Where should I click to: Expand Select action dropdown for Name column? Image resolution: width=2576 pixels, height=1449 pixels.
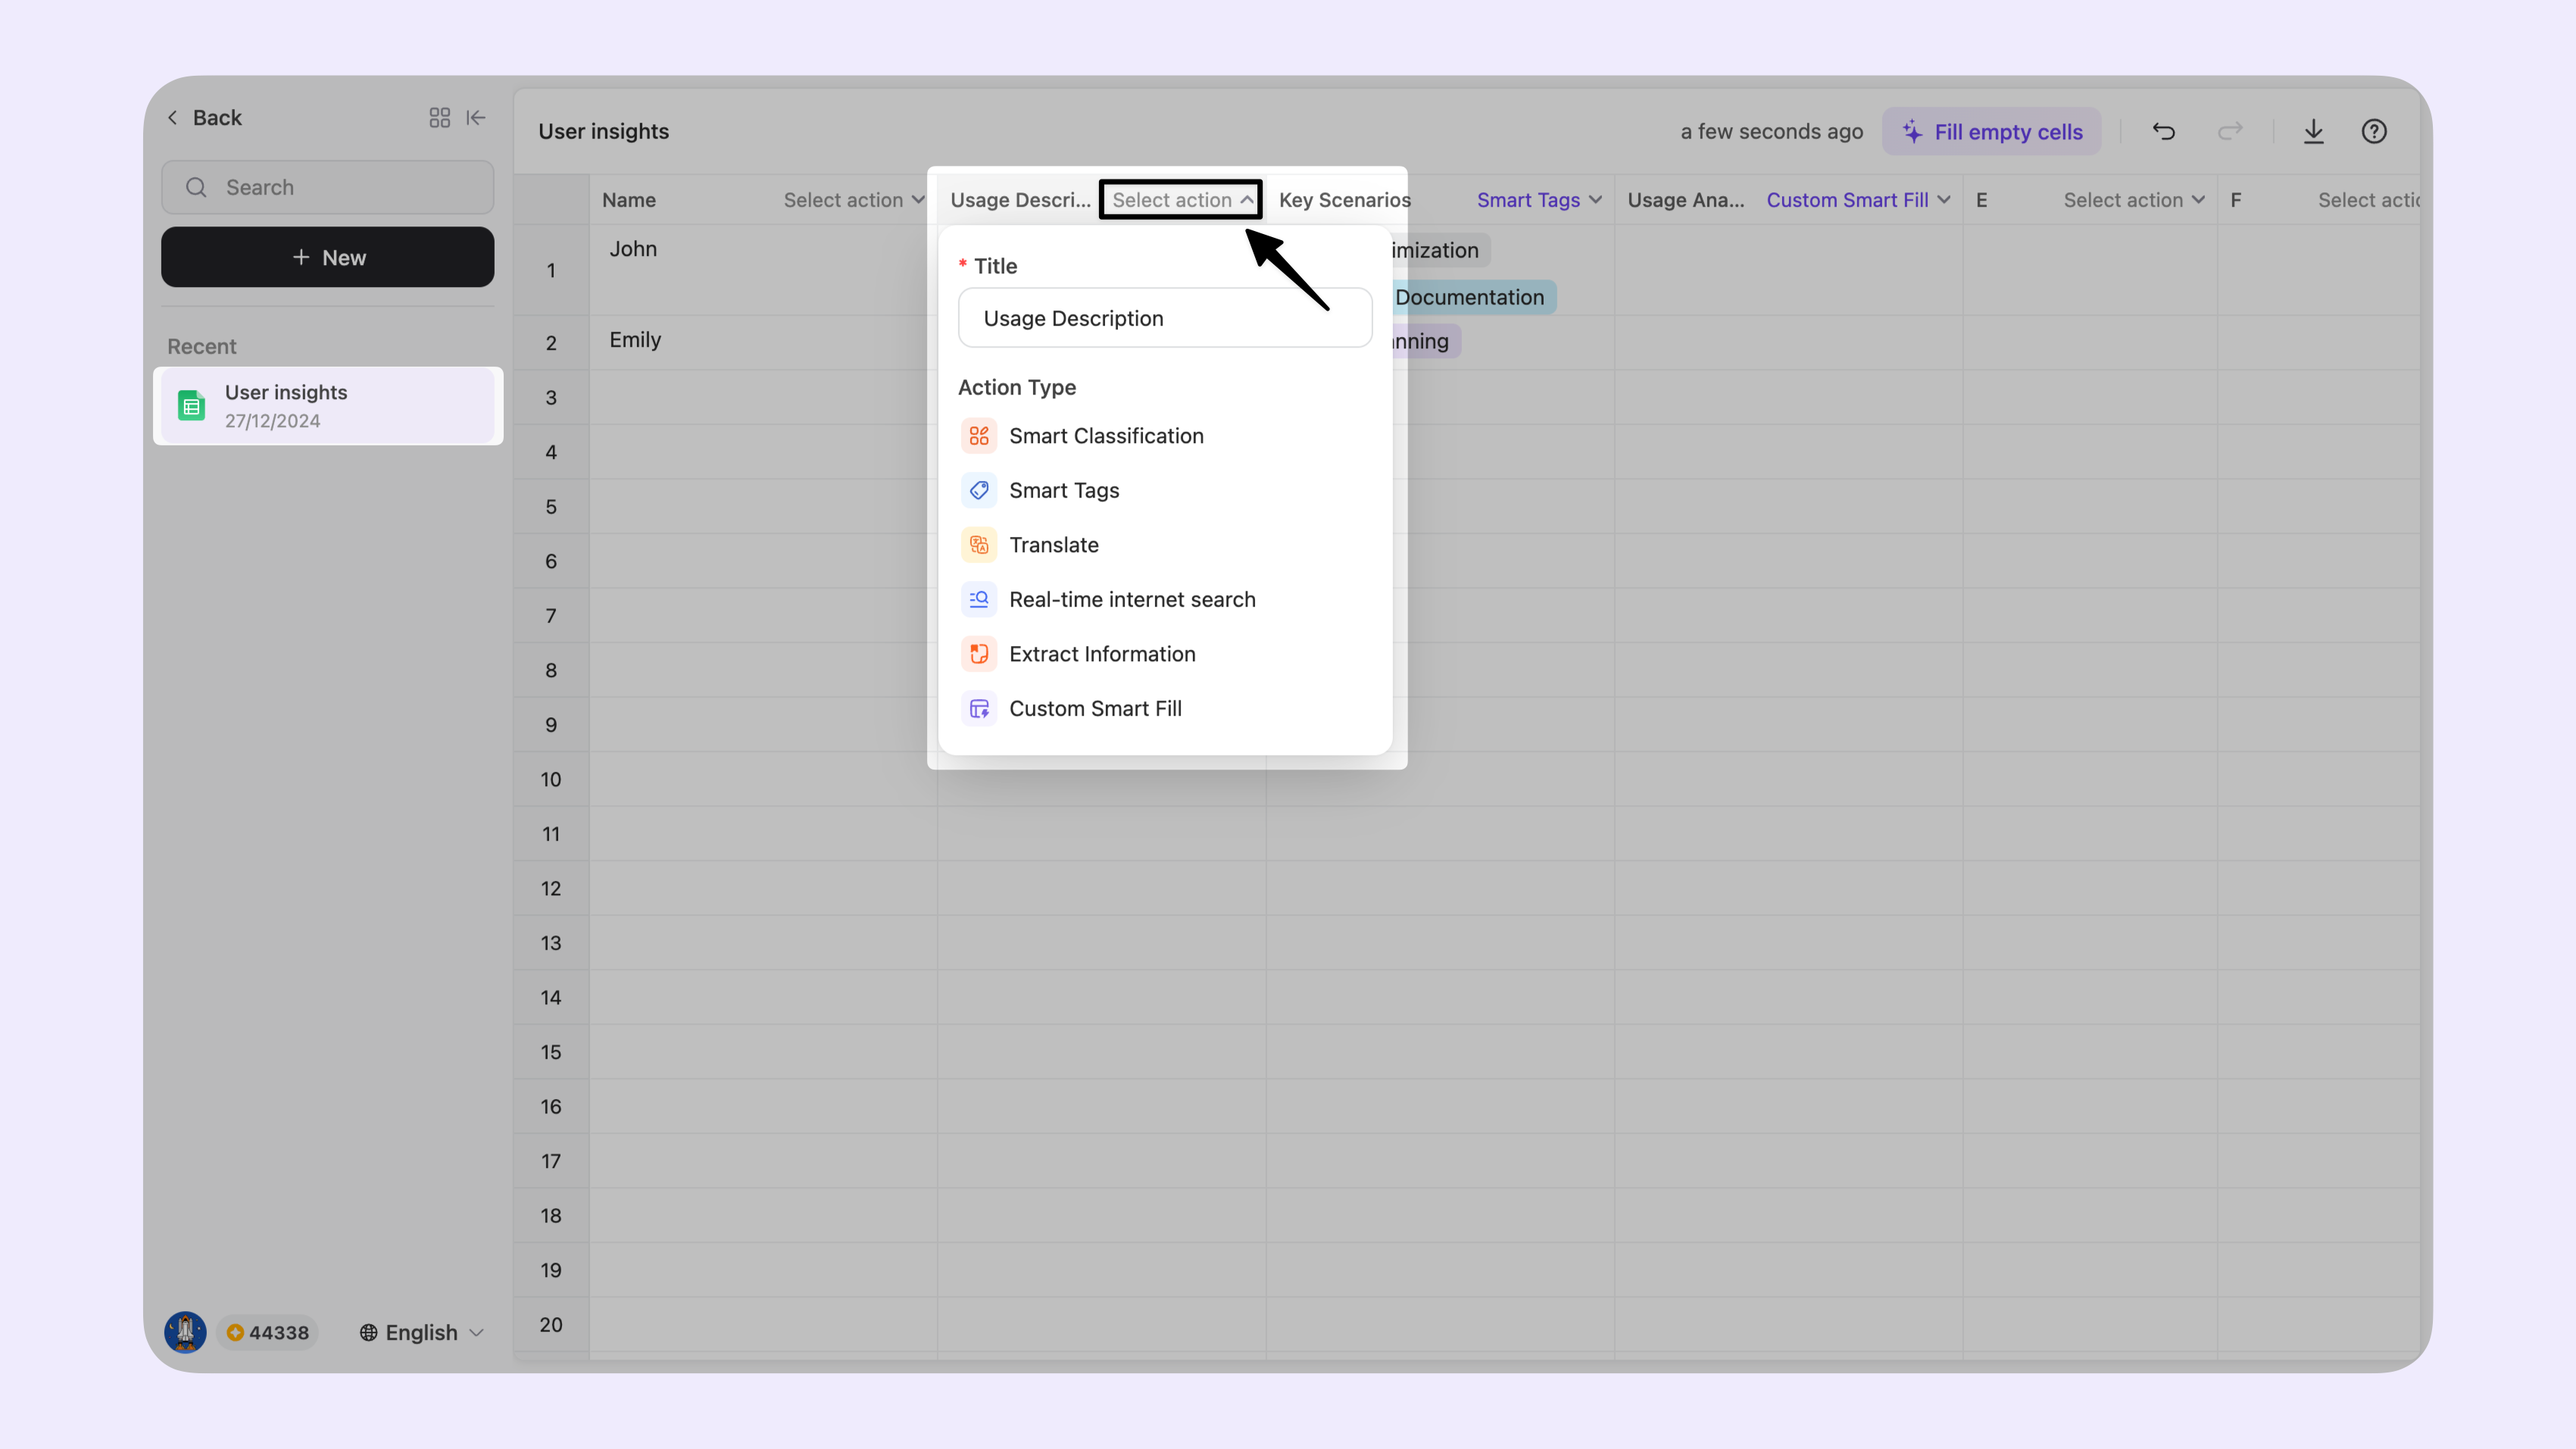(853, 200)
